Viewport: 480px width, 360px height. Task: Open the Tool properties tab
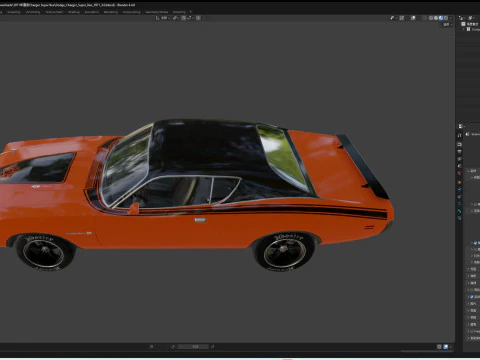(x=459, y=135)
